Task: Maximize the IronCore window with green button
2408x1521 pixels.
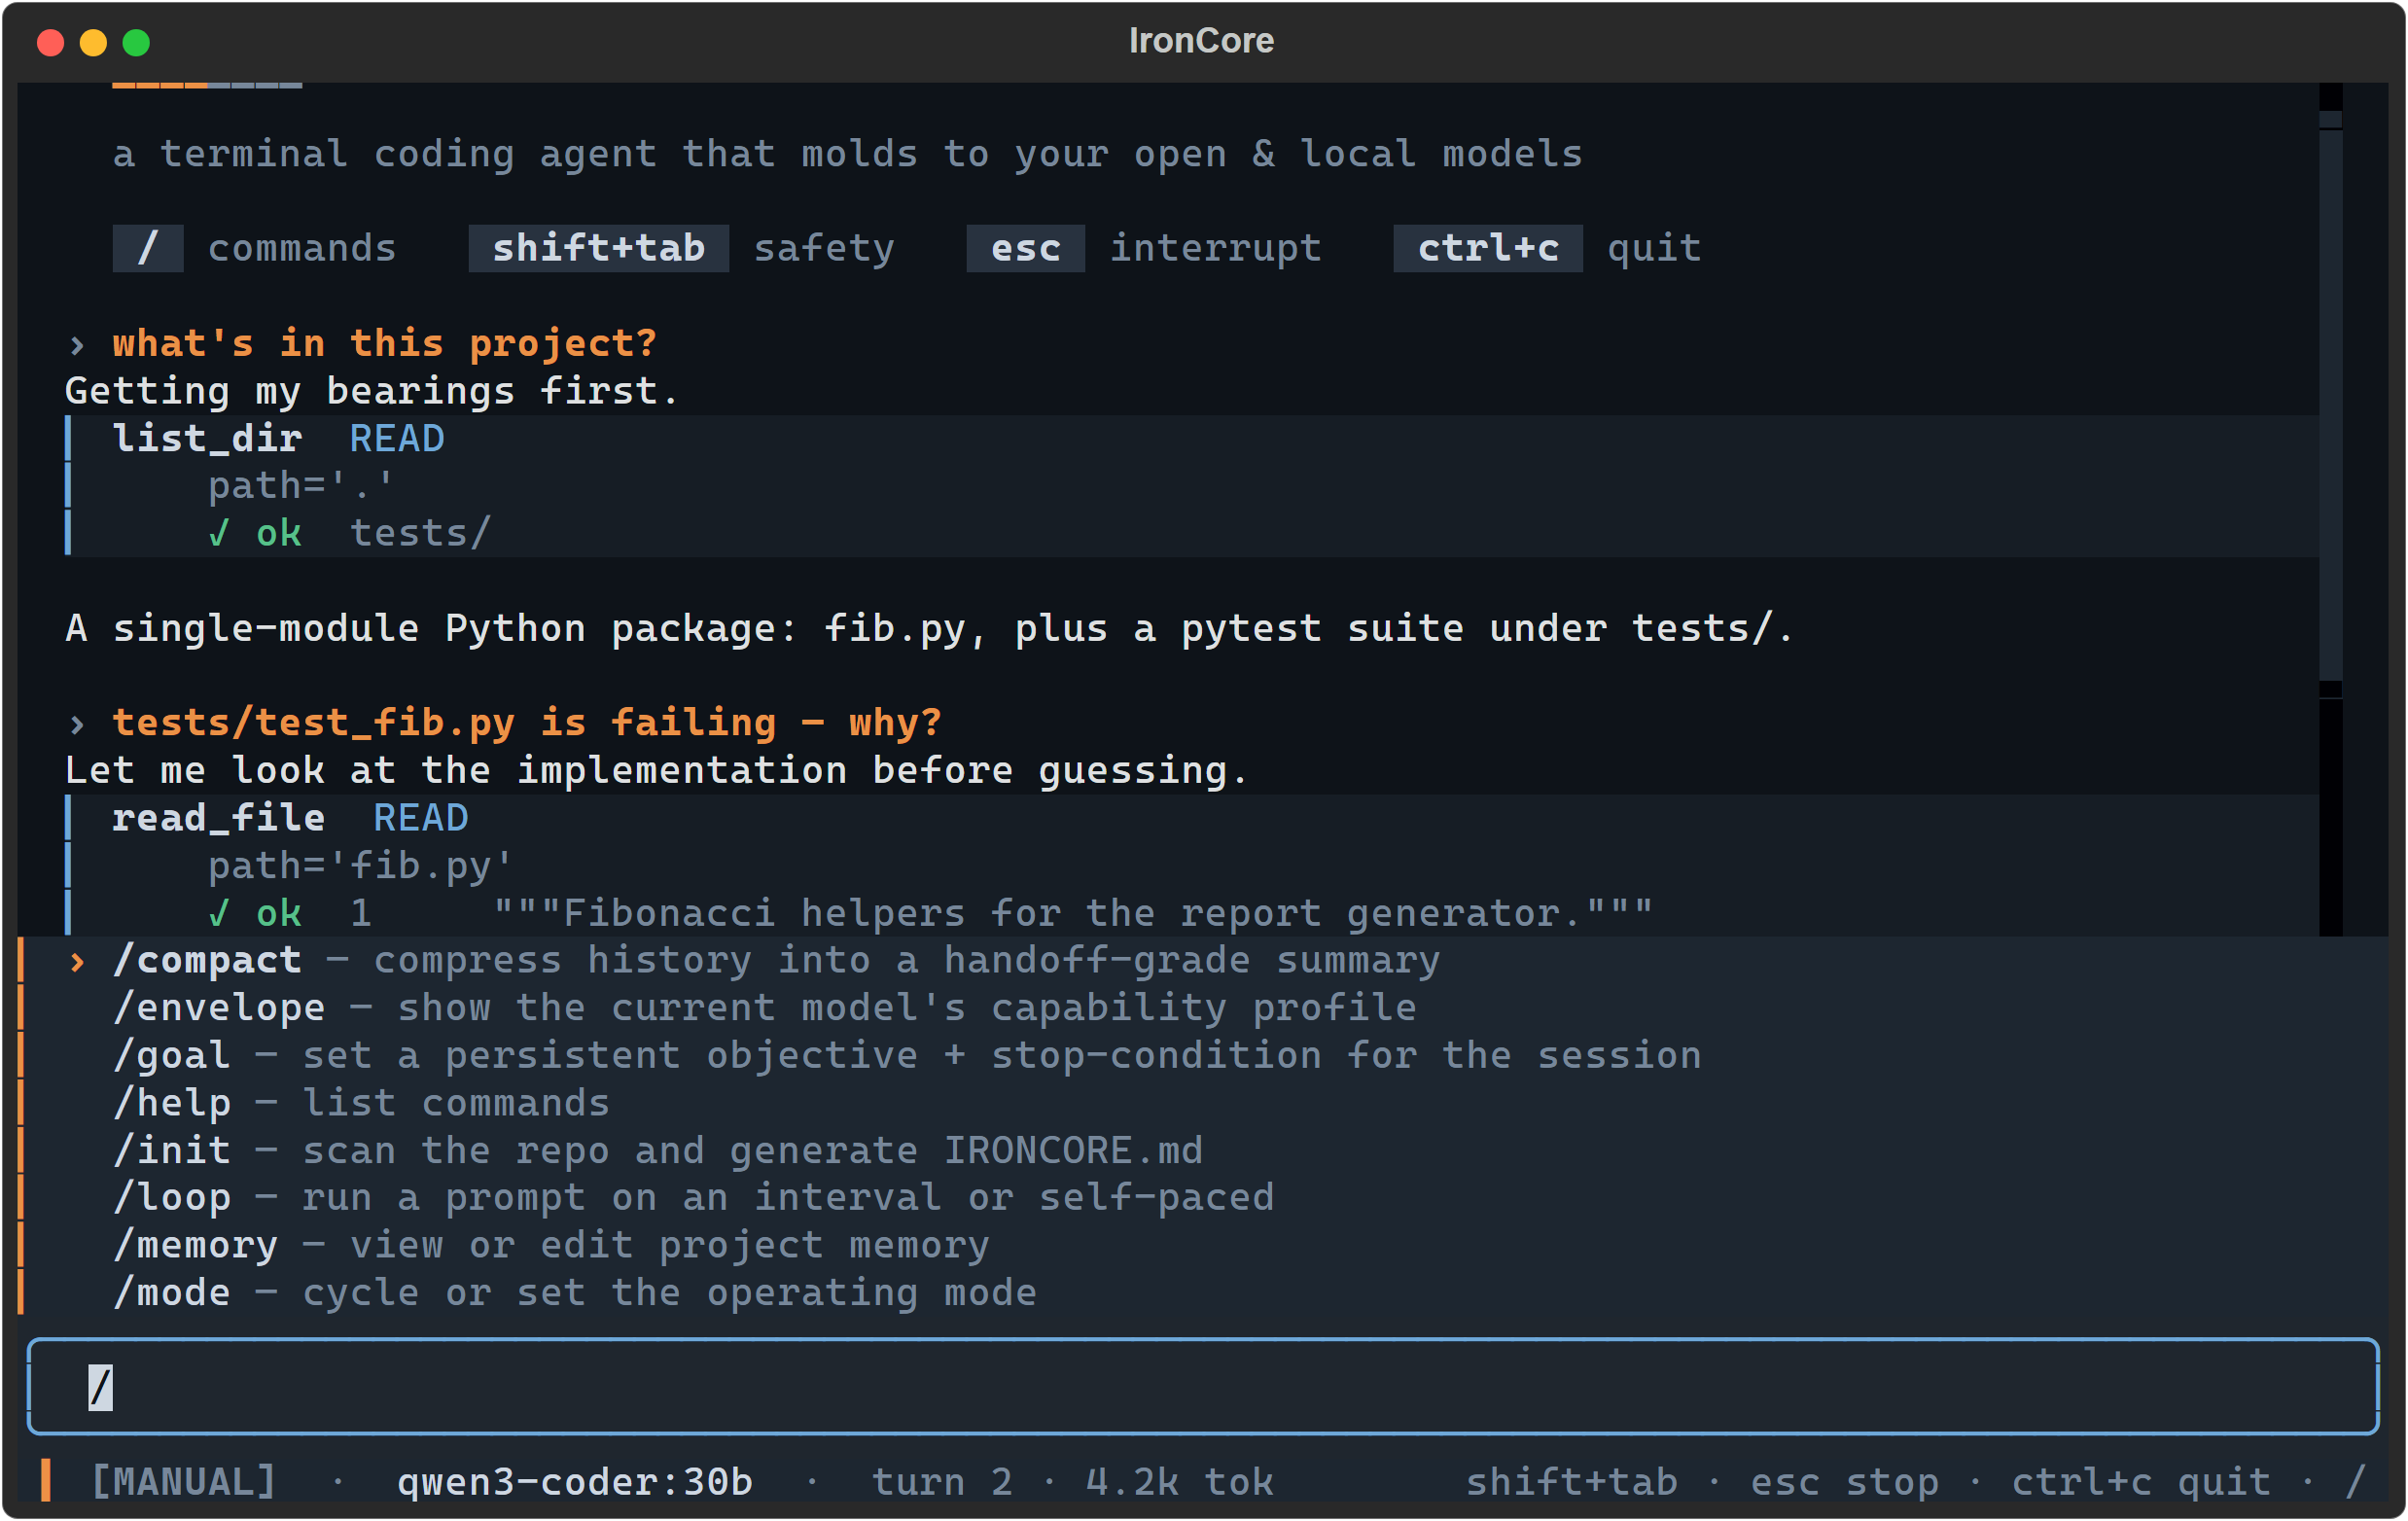Action: coord(136,43)
